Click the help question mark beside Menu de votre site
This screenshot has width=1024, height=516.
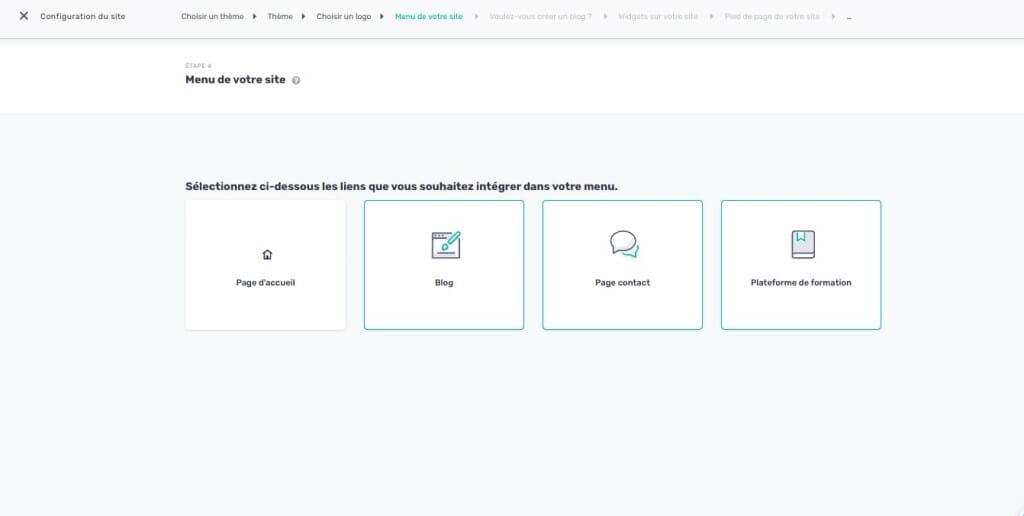click(296, 80)
